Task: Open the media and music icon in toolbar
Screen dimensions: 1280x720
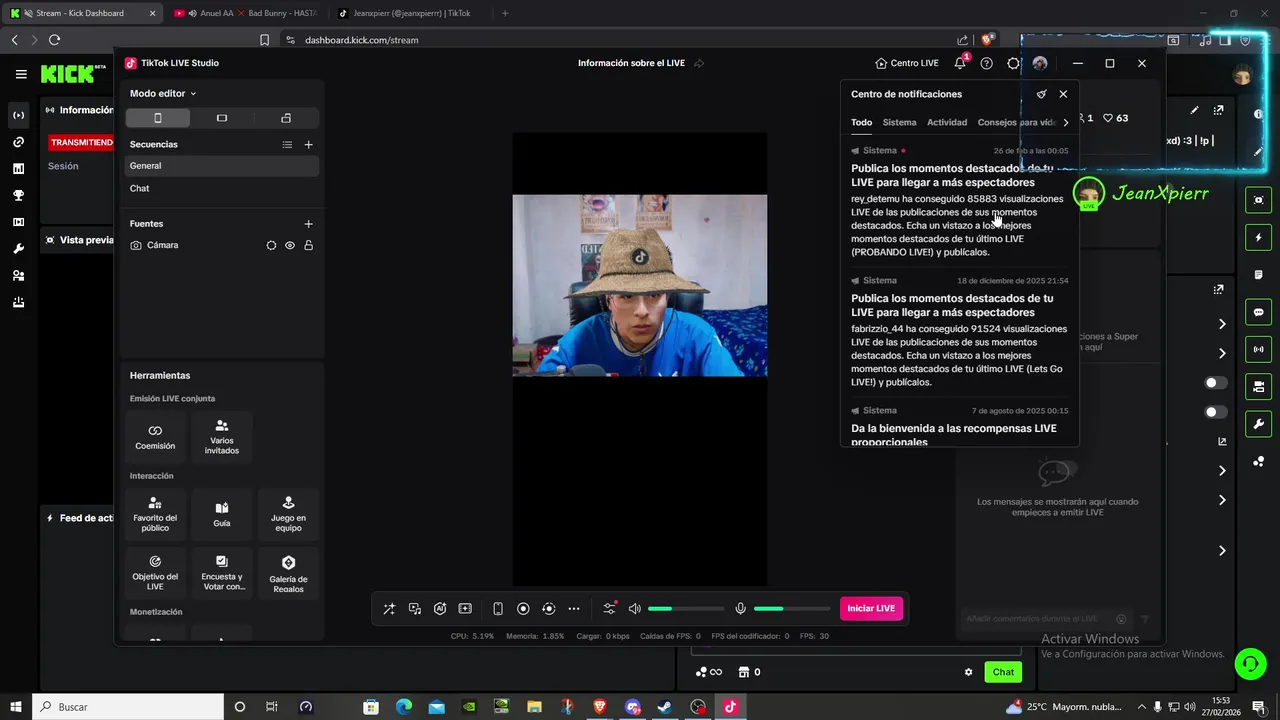Action: [x=415, y=608]
